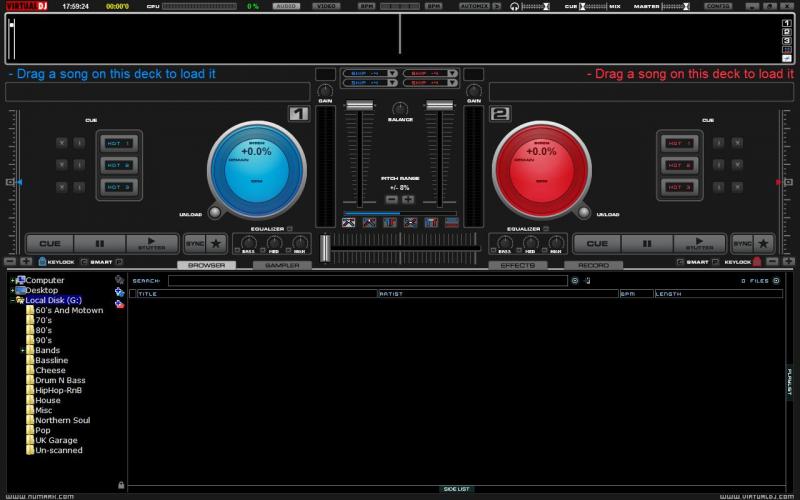Image resolution: width=800 pixels, height=500 pixels.
Task: Click the UNLOAD knob on deck 2
Action: coord(584,212)
